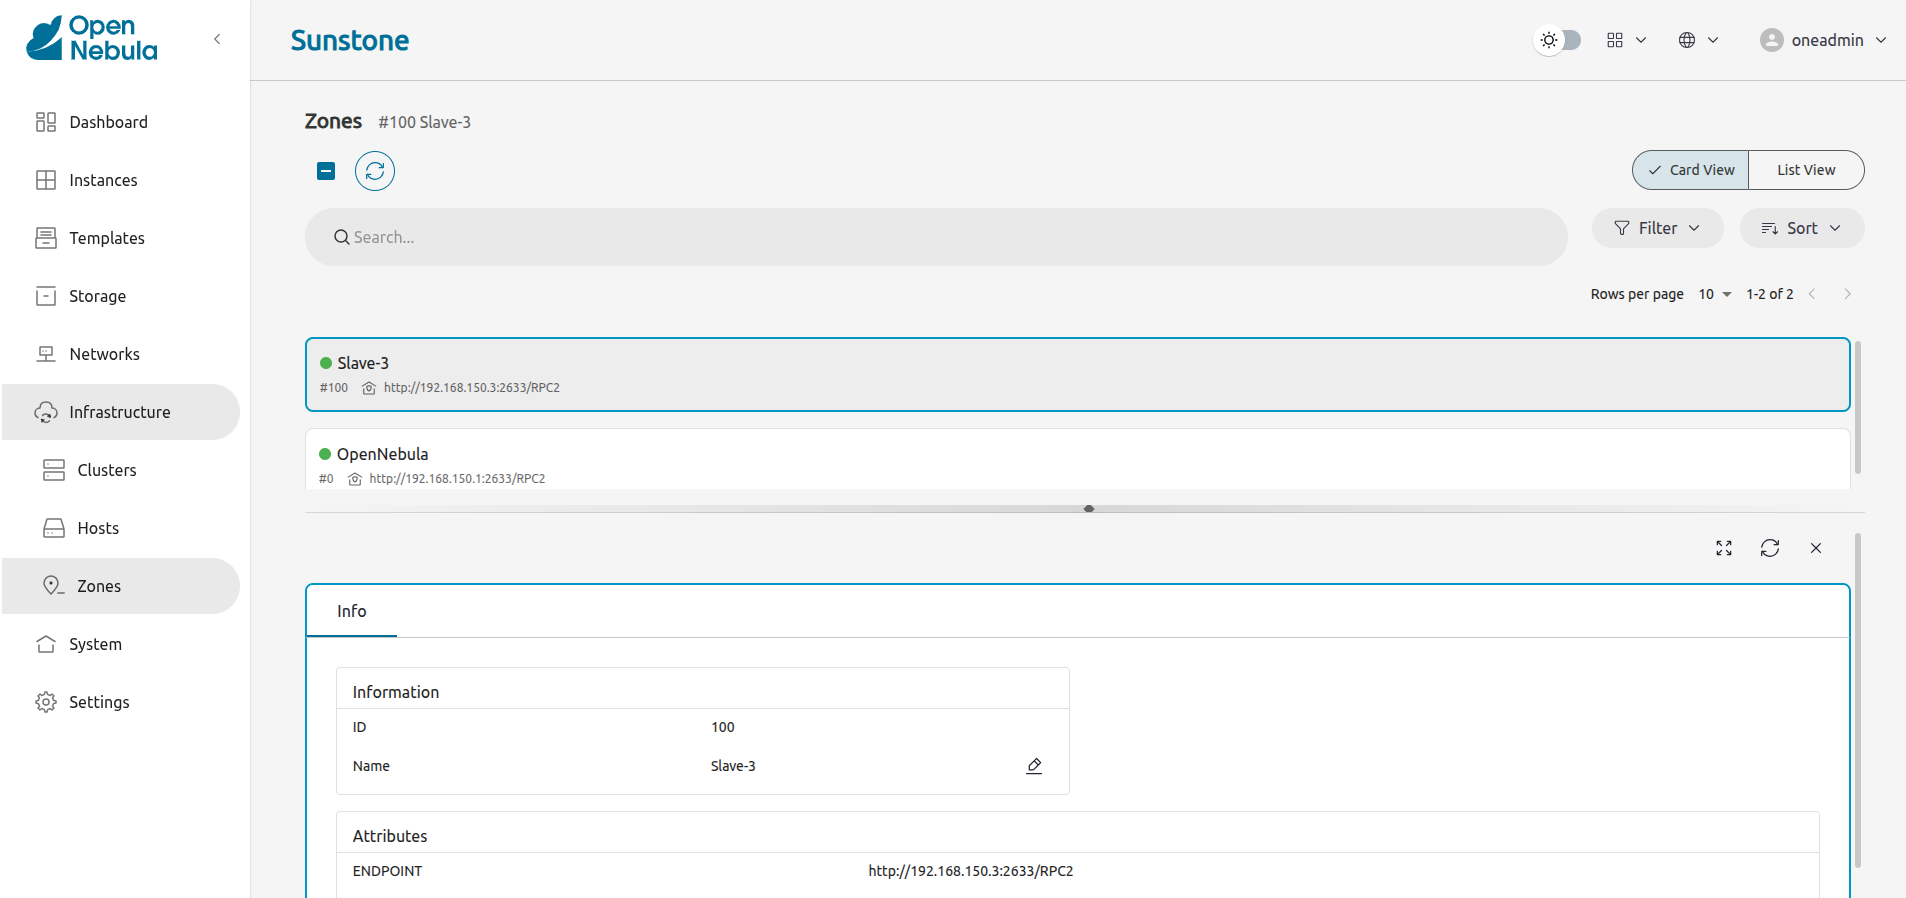
Task: Change rows per page dropdown value
Action: [x=1714, y=294]
